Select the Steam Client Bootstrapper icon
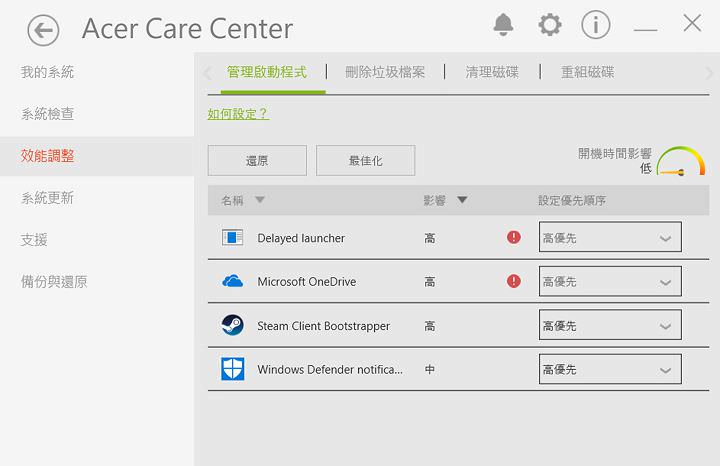The image size is (720, 466). coord(233,326)
